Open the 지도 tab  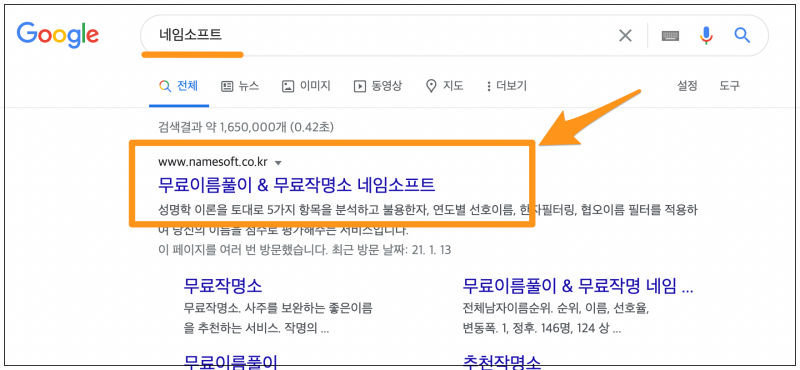pos(444,86)
